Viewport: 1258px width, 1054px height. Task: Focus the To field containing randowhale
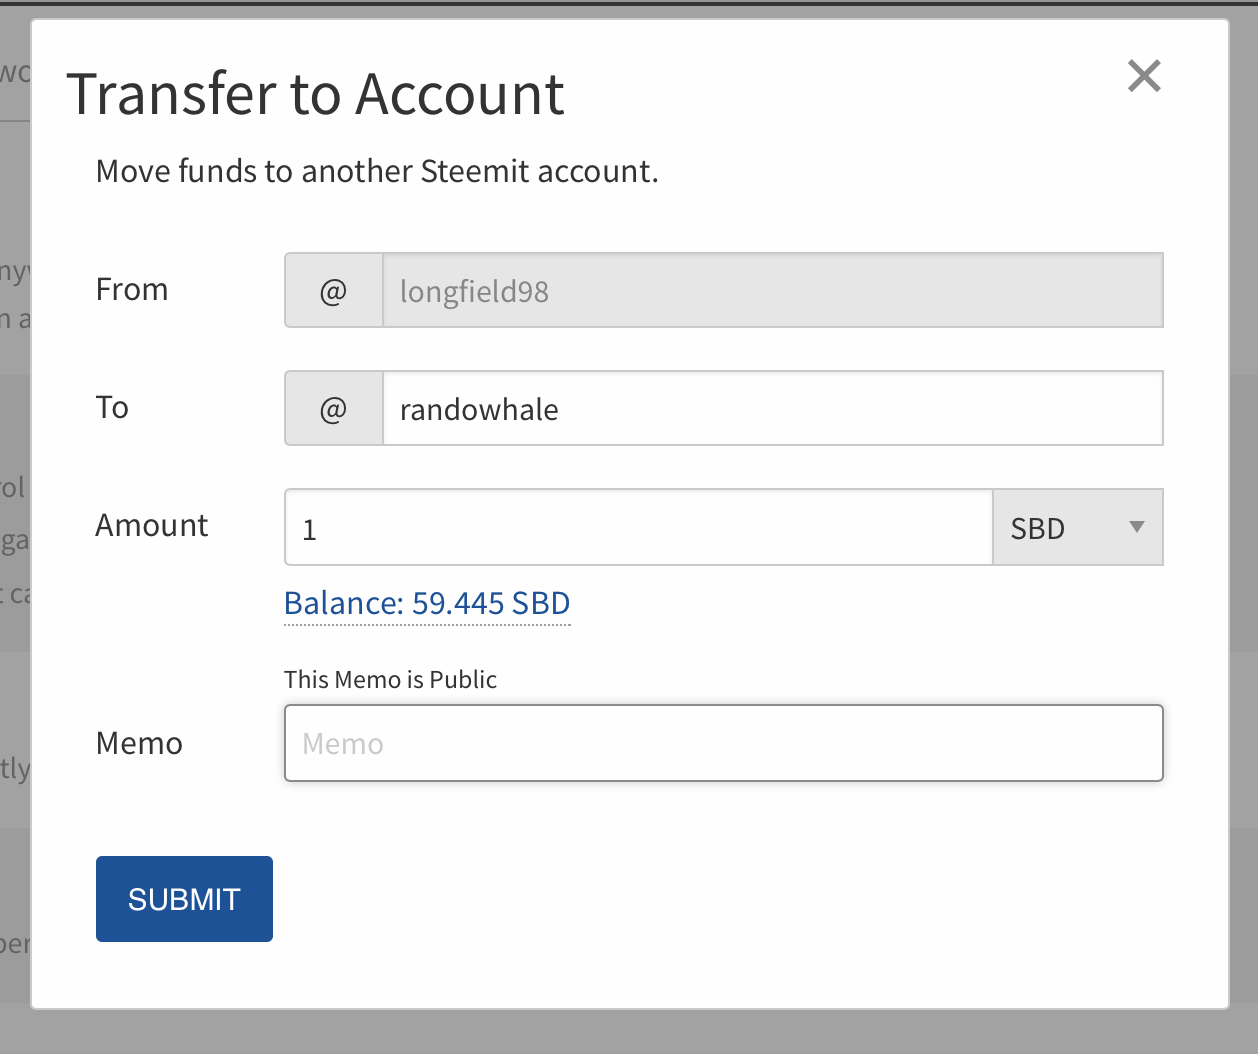pyautogui.click(x=773, y=408)
